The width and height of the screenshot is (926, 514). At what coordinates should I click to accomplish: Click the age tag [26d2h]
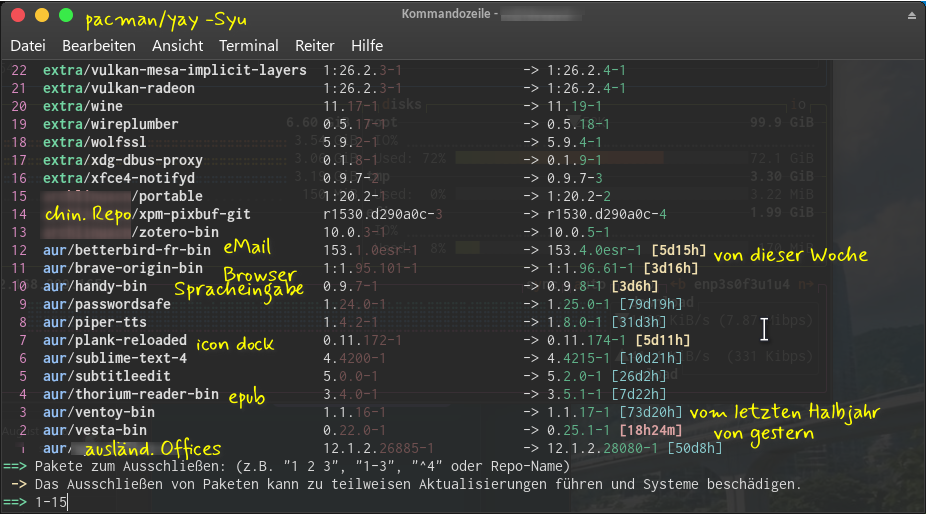(x=639, y=376)
